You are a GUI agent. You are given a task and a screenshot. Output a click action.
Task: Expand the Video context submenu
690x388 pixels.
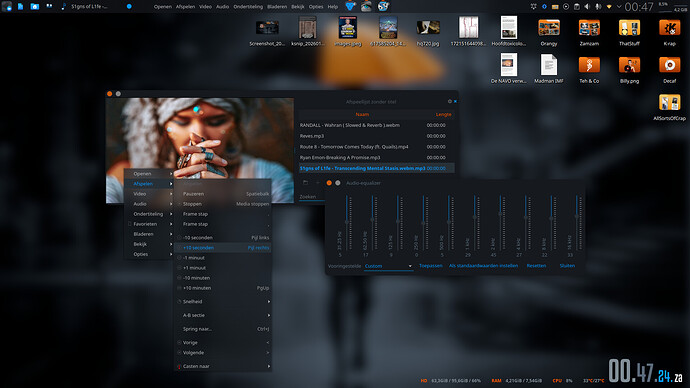pos(149,194)
